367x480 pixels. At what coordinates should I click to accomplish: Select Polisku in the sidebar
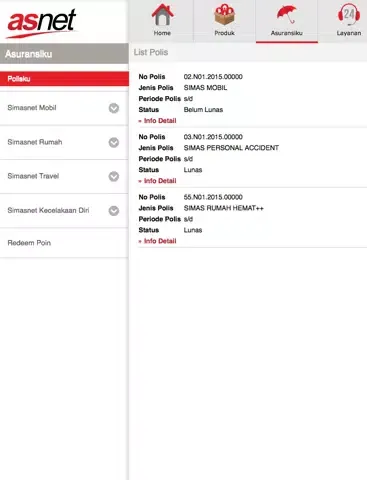(x=64, y=79)
